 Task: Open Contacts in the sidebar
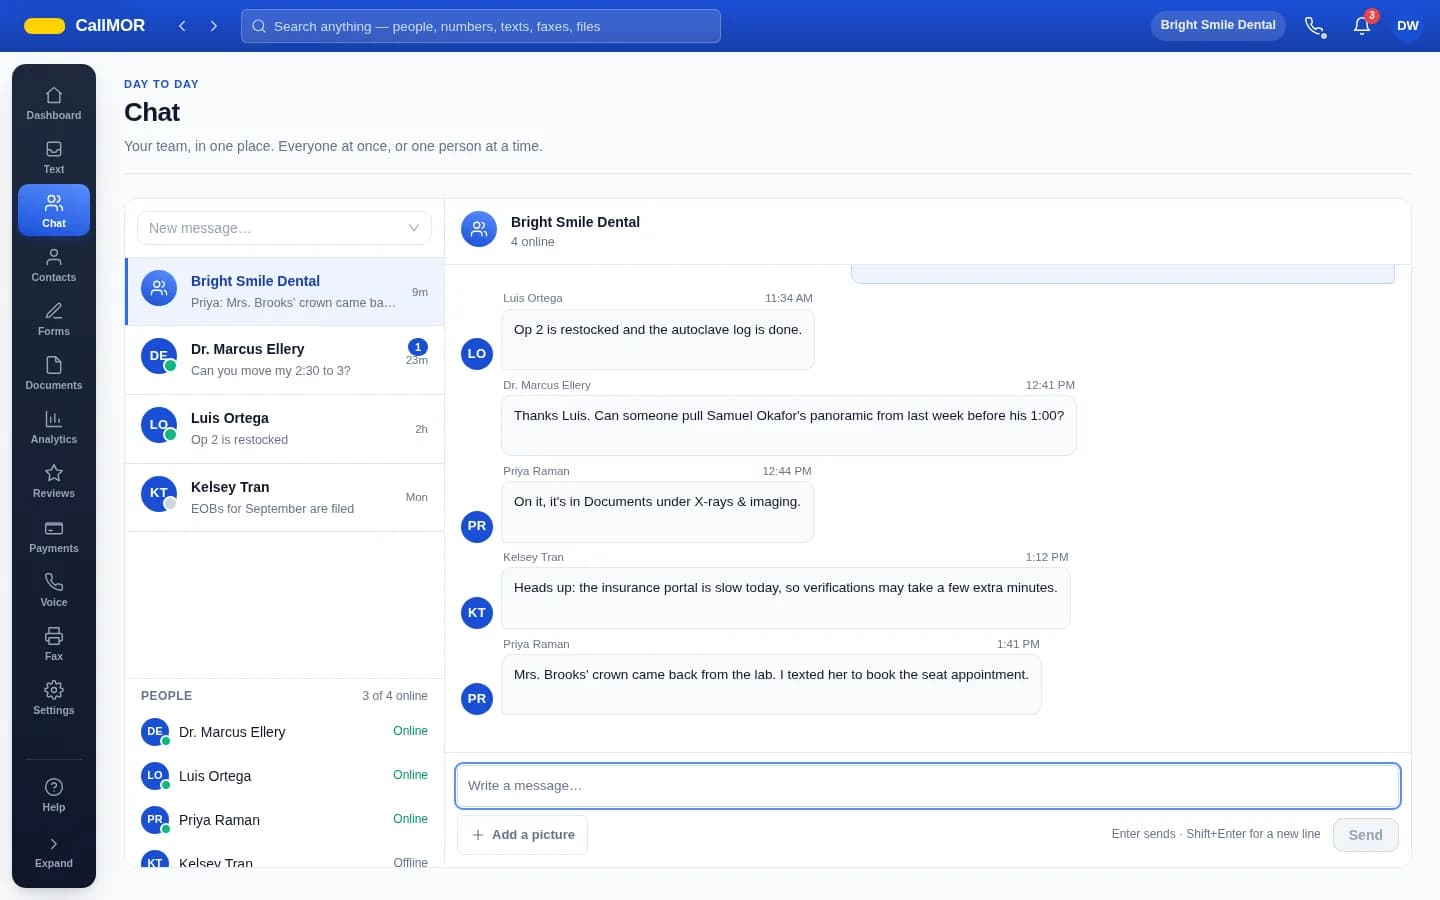pyautogui.click(x=54, y=265)
